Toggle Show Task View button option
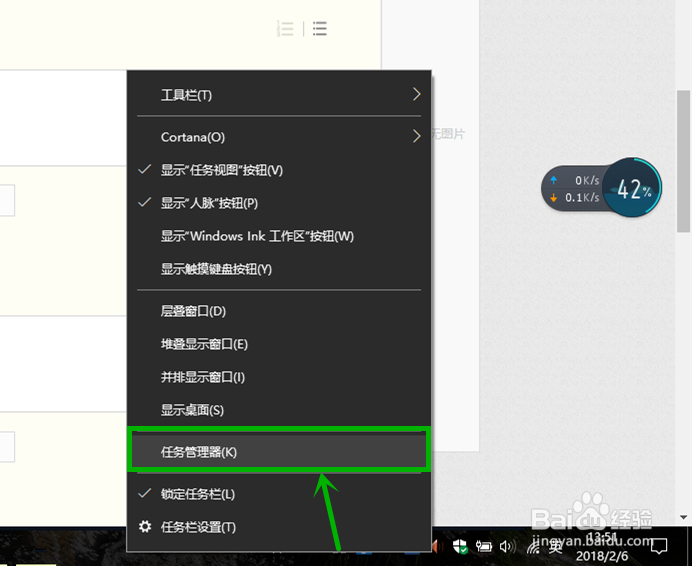 pyautogui.click(x=279, y=170)
